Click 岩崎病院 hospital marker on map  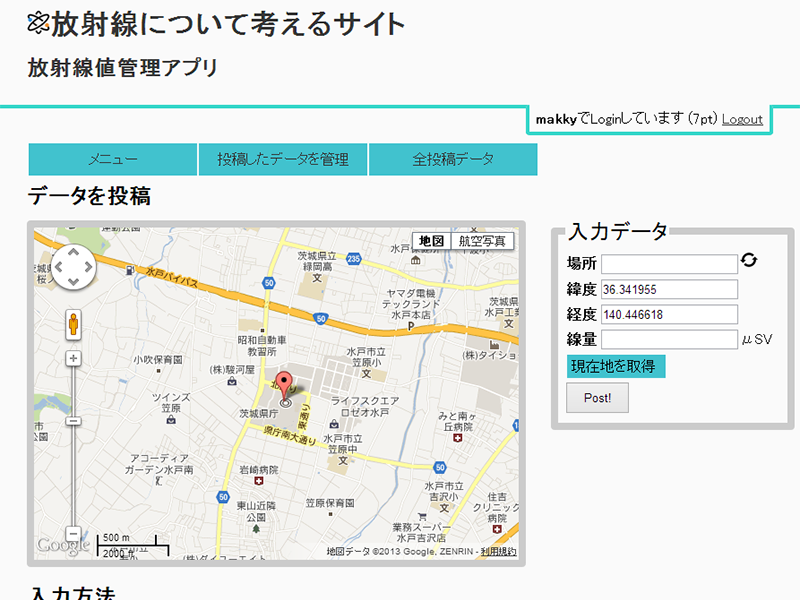pyautogui.click(x=259, y=481)
